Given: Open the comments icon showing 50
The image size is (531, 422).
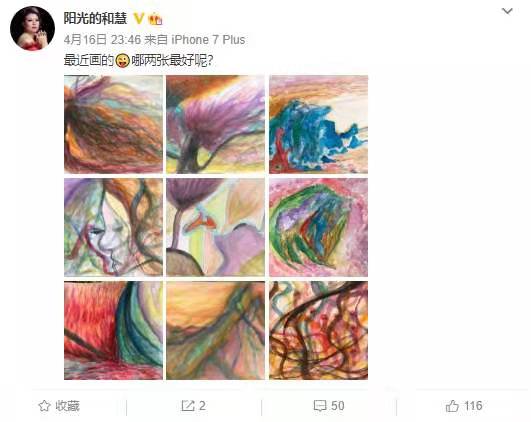Looking at the screenshot, I should click(x=329, y=406).
